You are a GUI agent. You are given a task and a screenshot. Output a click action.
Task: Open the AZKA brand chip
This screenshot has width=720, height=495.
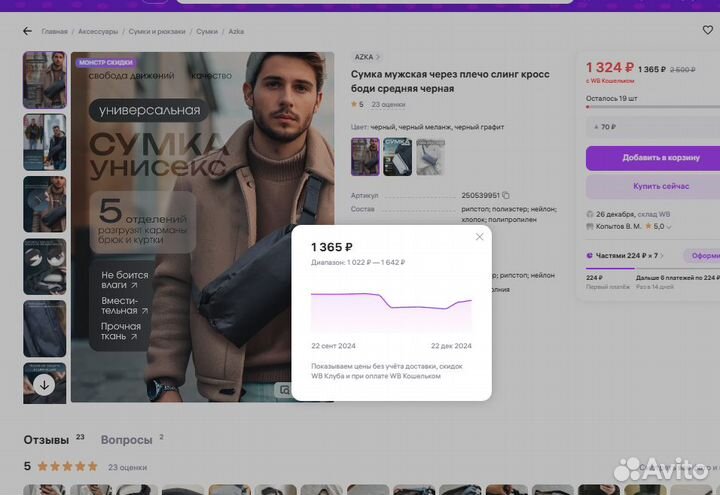coord(365,57)
